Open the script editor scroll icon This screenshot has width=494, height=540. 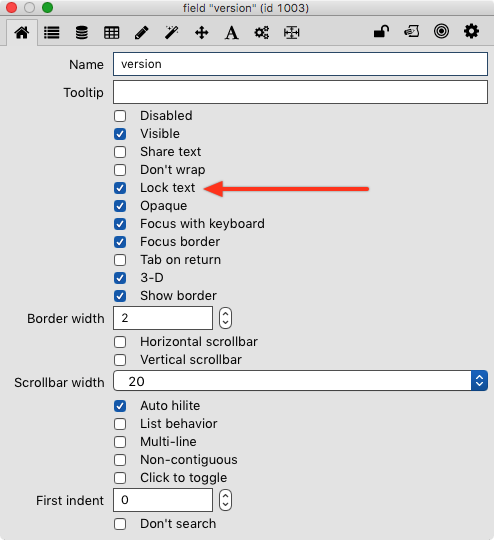(412, 32)
